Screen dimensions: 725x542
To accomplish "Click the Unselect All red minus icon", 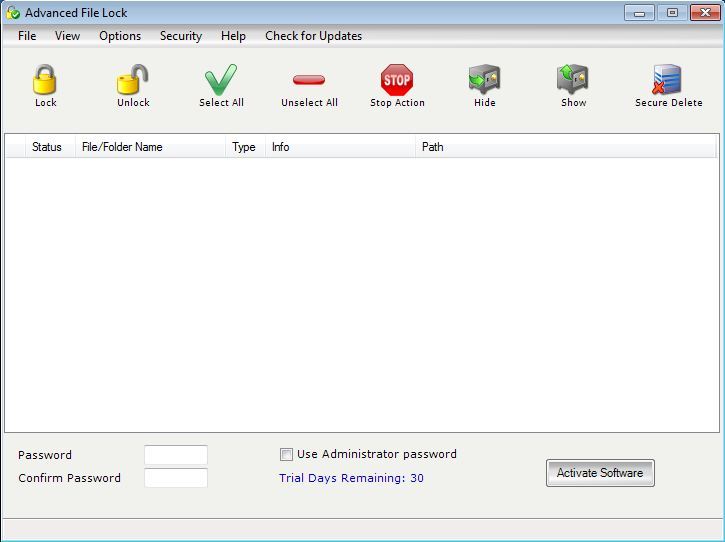I will 309,80.
